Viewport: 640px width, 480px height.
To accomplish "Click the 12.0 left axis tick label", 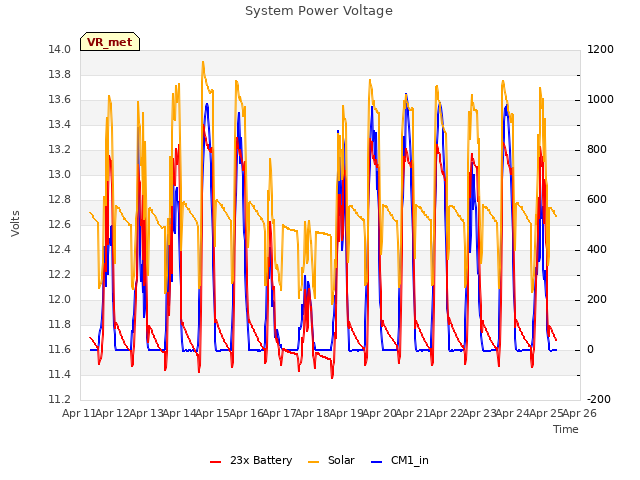I will (59, 300).
